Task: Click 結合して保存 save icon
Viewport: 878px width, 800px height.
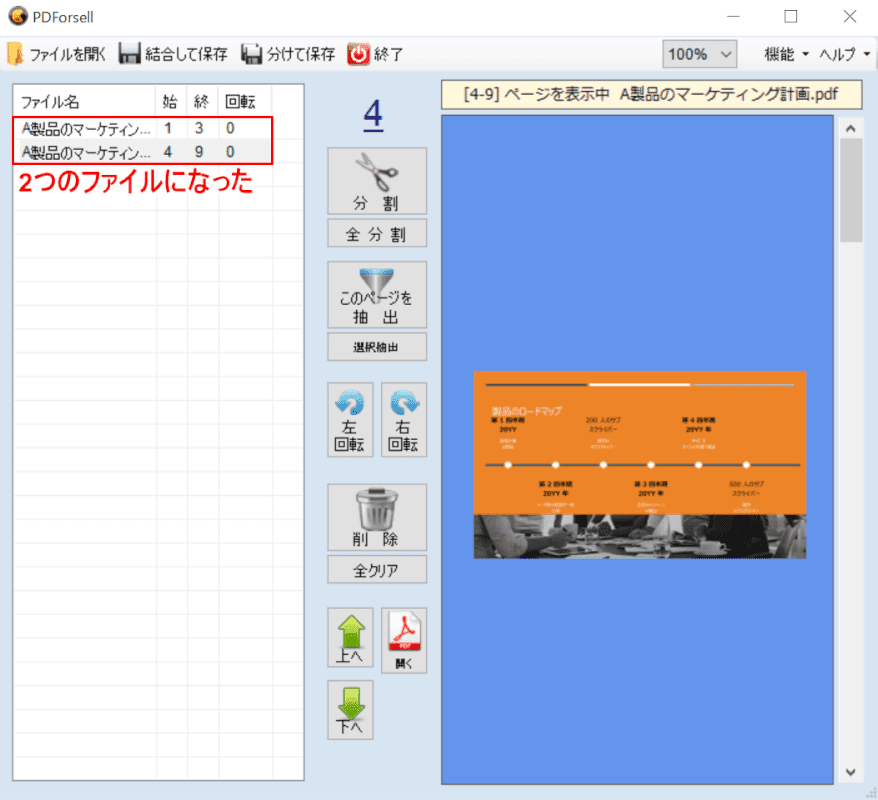Action: coord(129,54)
